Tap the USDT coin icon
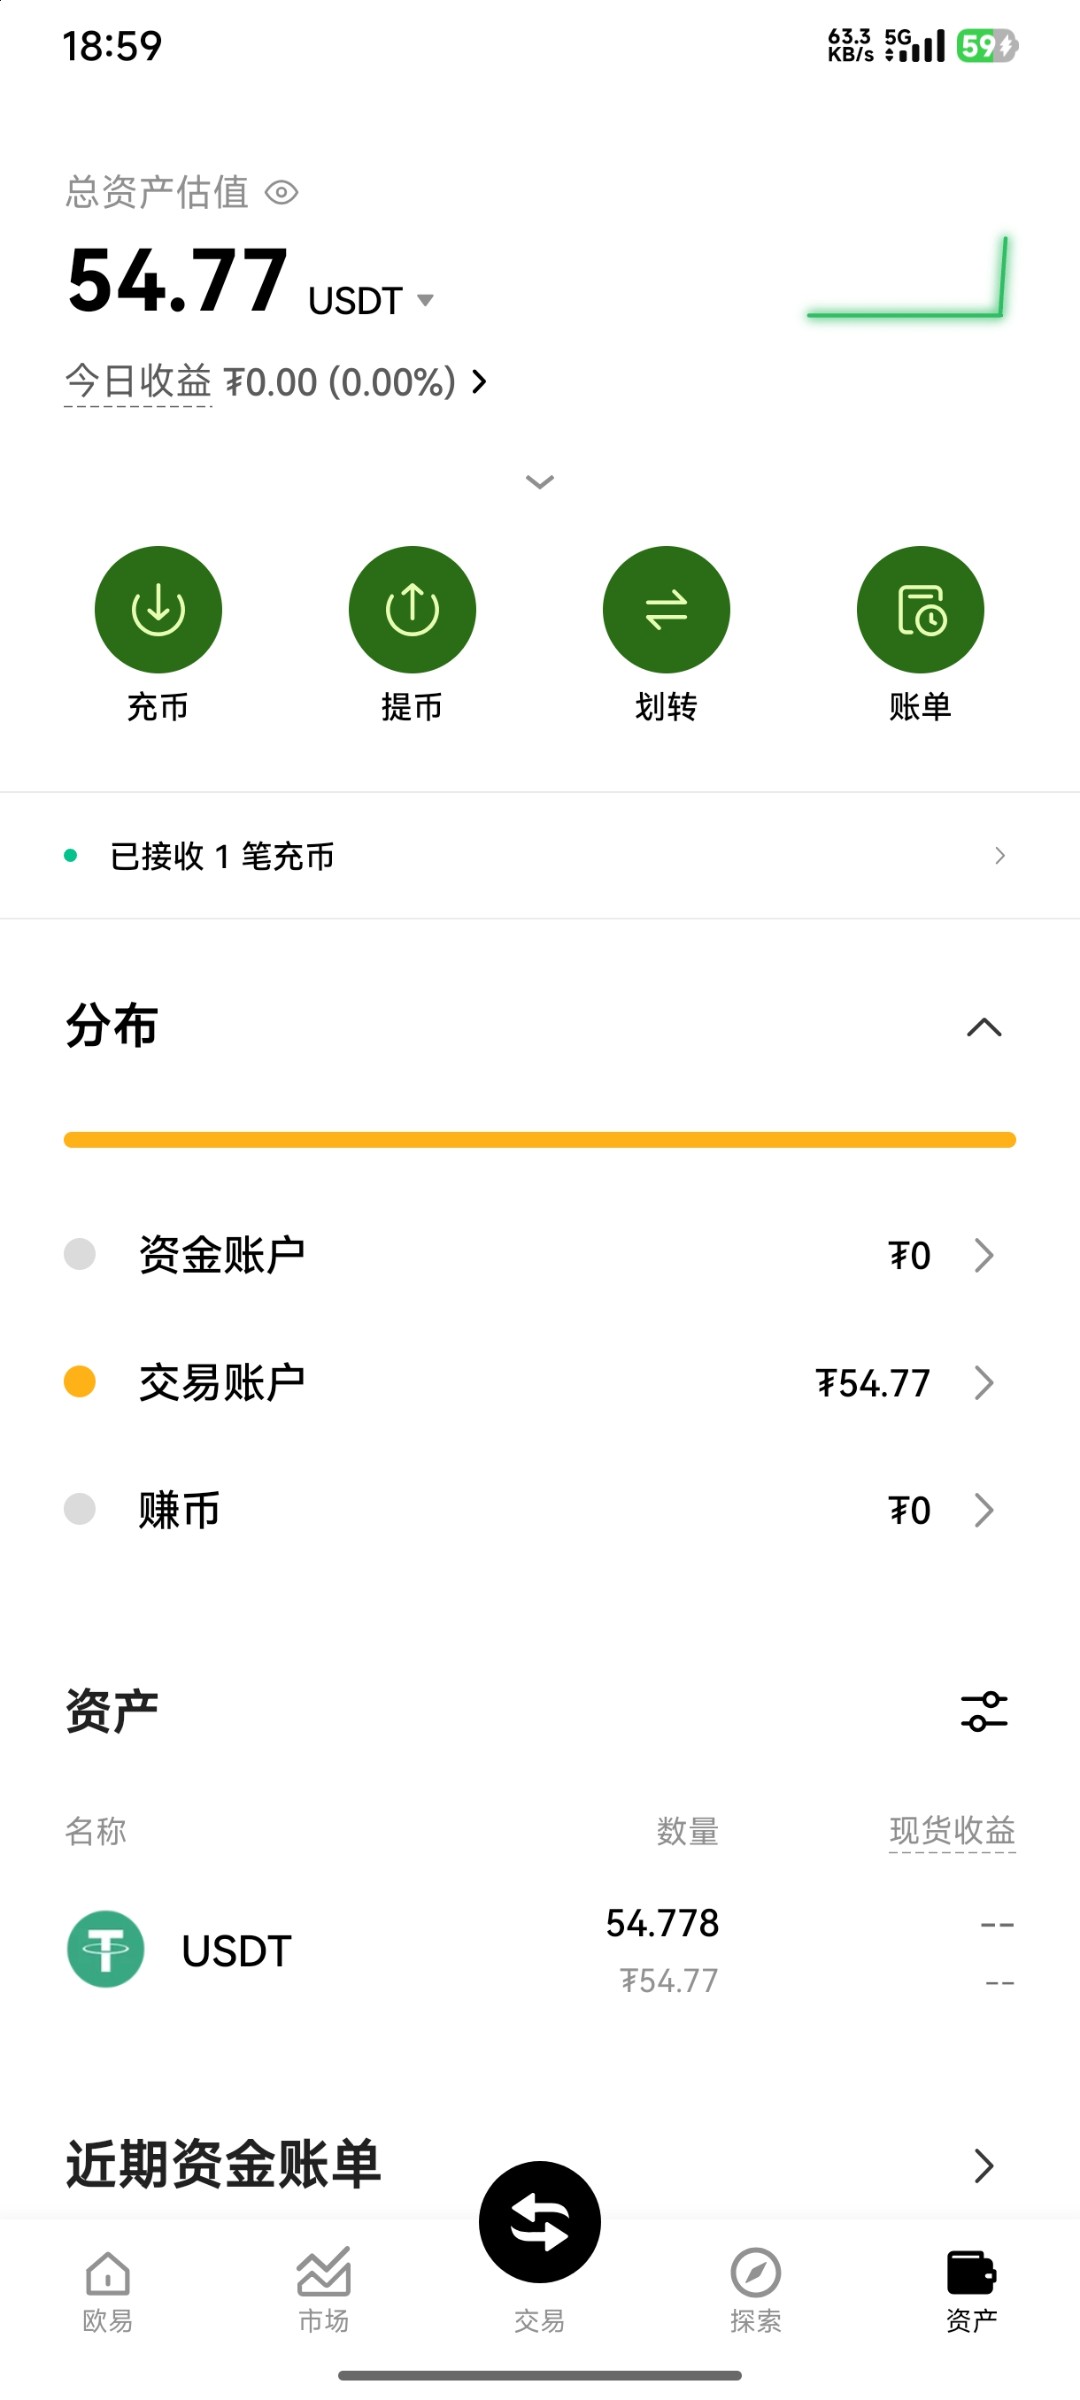Viewport: 1080px width, 2400px height. click(106, 1949)
